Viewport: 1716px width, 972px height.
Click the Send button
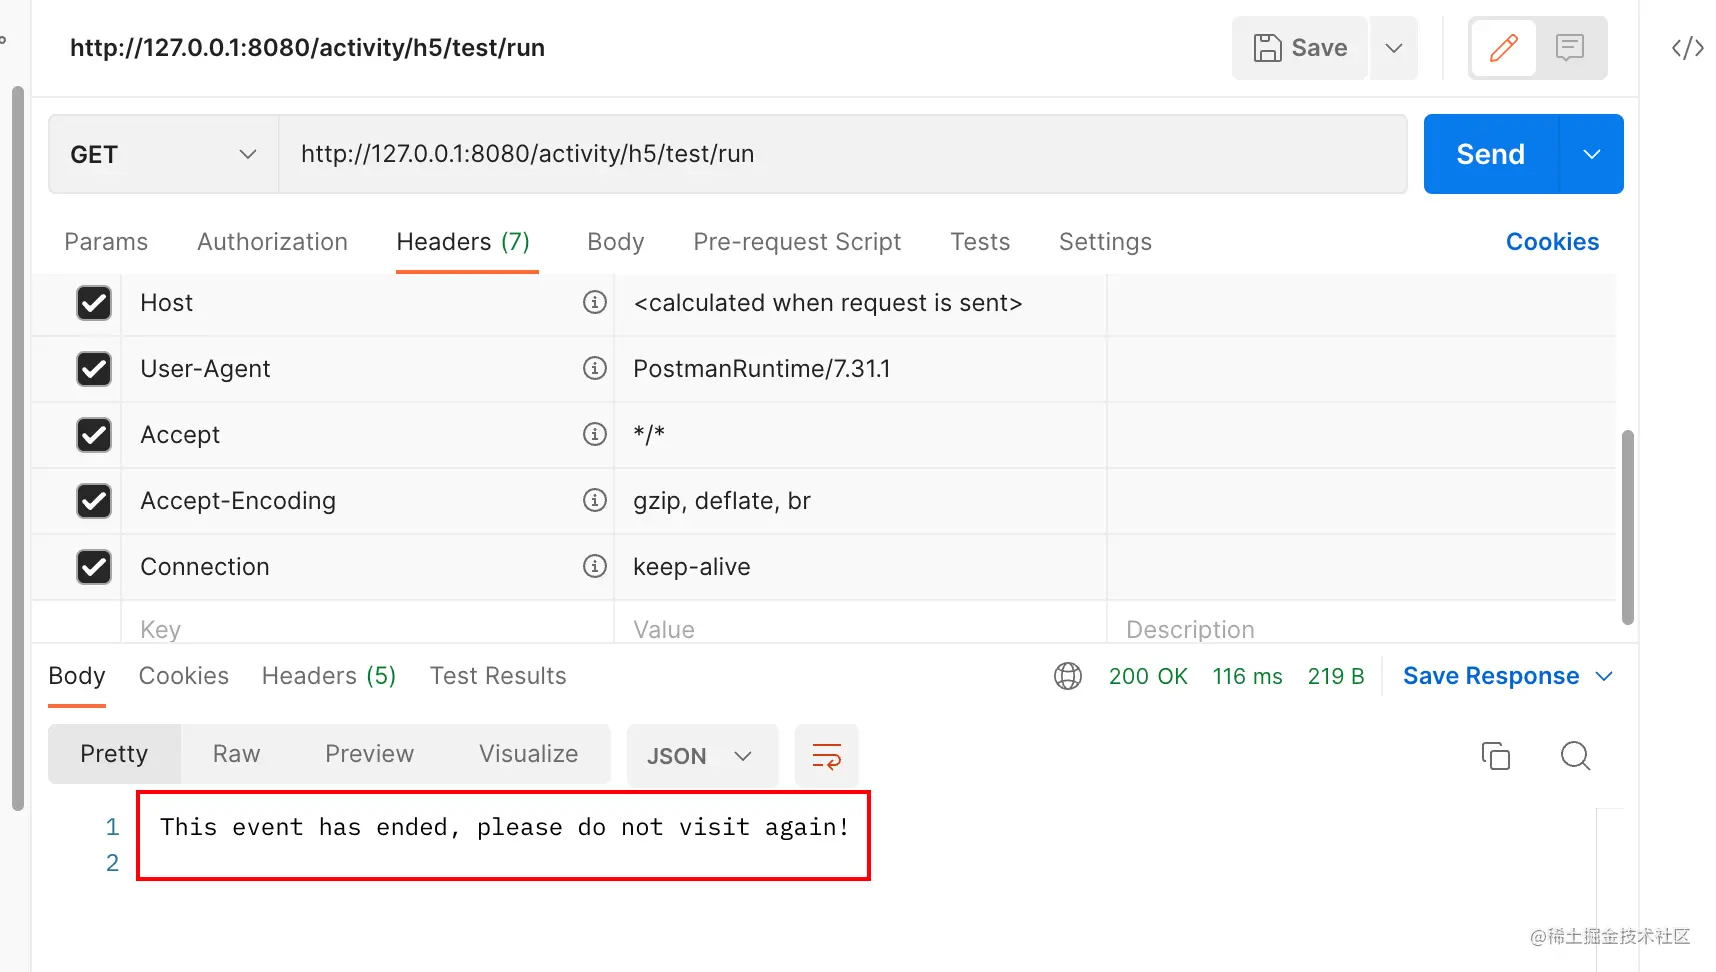pos(1491,154)
